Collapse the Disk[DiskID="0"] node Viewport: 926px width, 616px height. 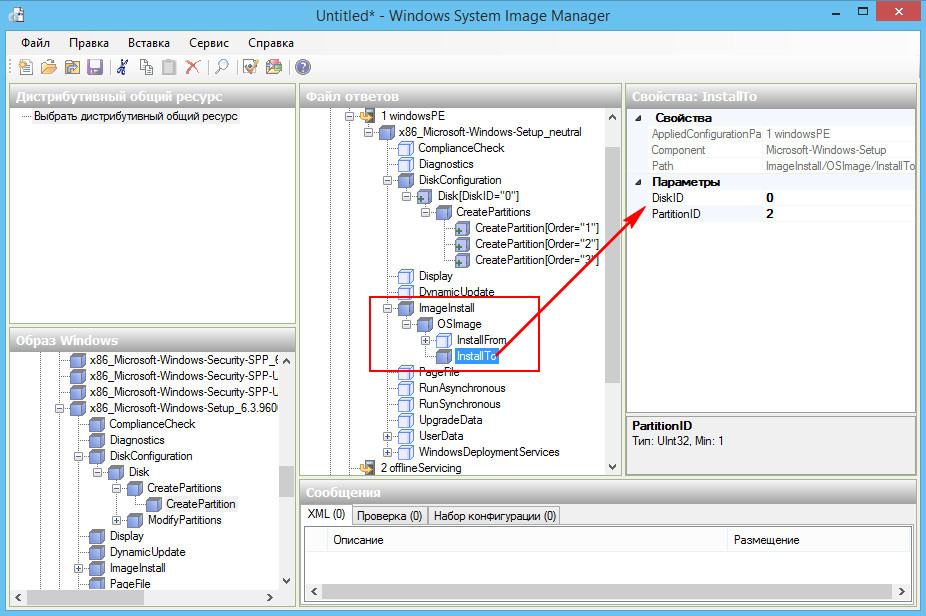tap(406, 196)
